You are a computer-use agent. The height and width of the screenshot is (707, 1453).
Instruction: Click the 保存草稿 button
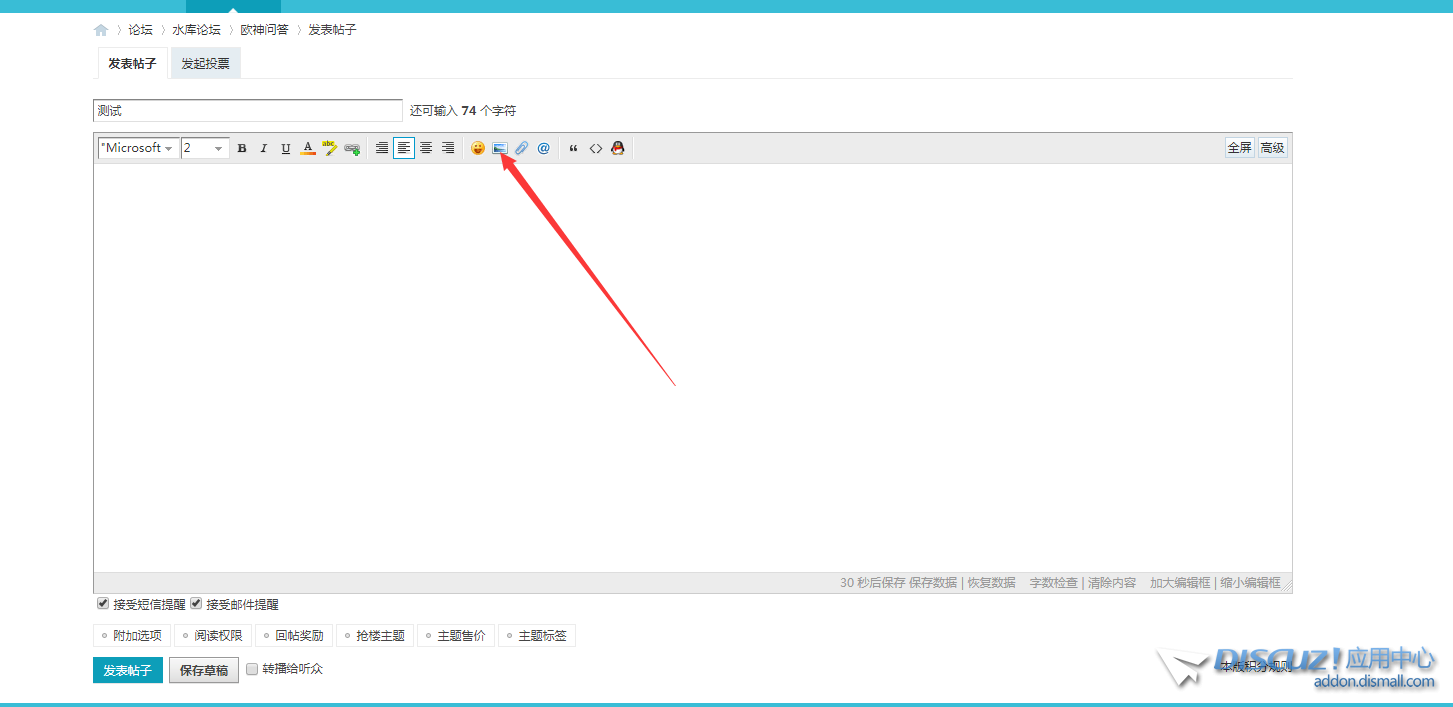pos(204,670)
